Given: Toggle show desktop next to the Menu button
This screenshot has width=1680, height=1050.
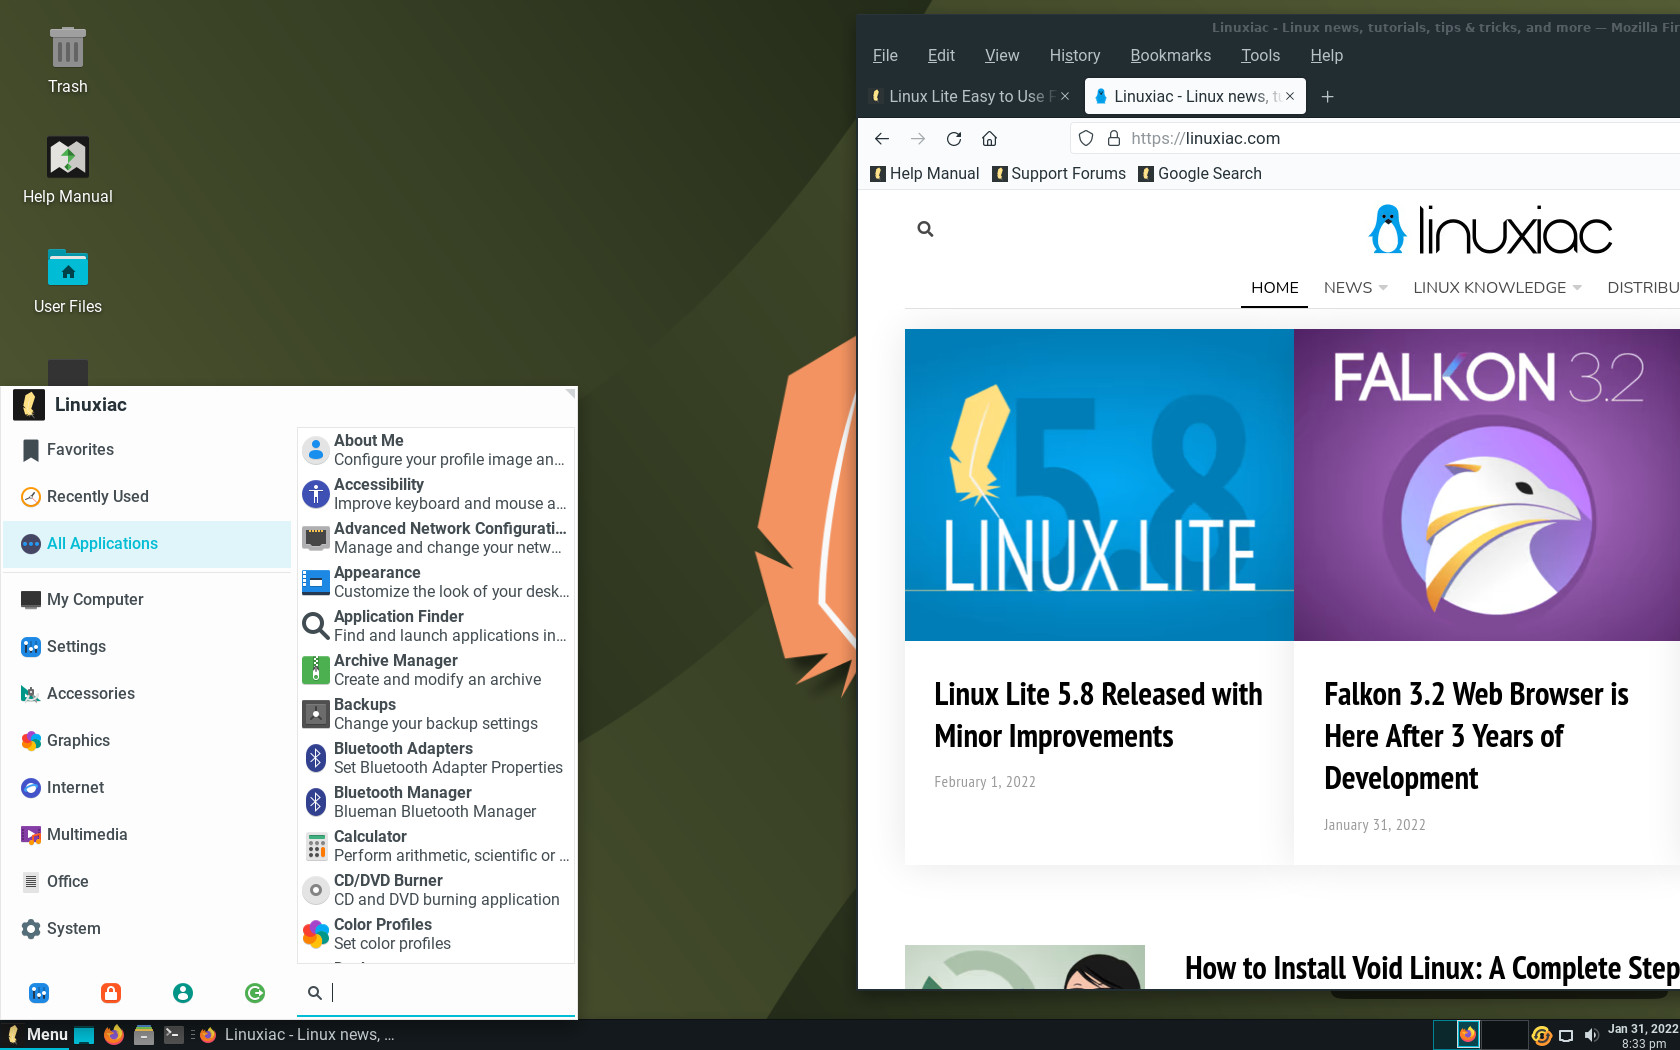Looking at the screenshot, I should (x=84, y=1034).
